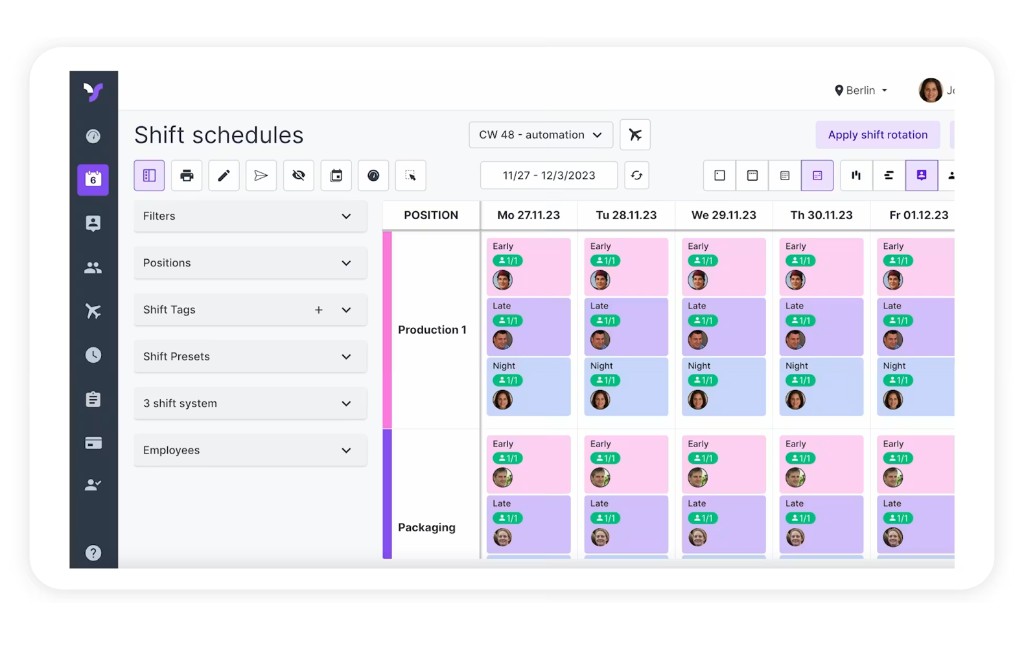This screenshot has height=646, width=1024.
Task: Open the Berlin location dropdown
Action: (861, 90)
